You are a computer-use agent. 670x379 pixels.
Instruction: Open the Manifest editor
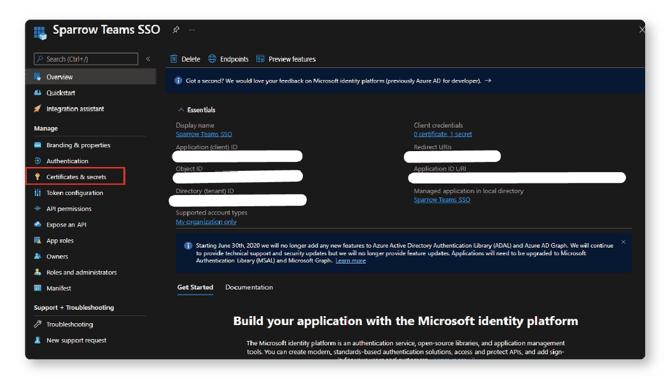pyautogui.click(x=59, y=288)
